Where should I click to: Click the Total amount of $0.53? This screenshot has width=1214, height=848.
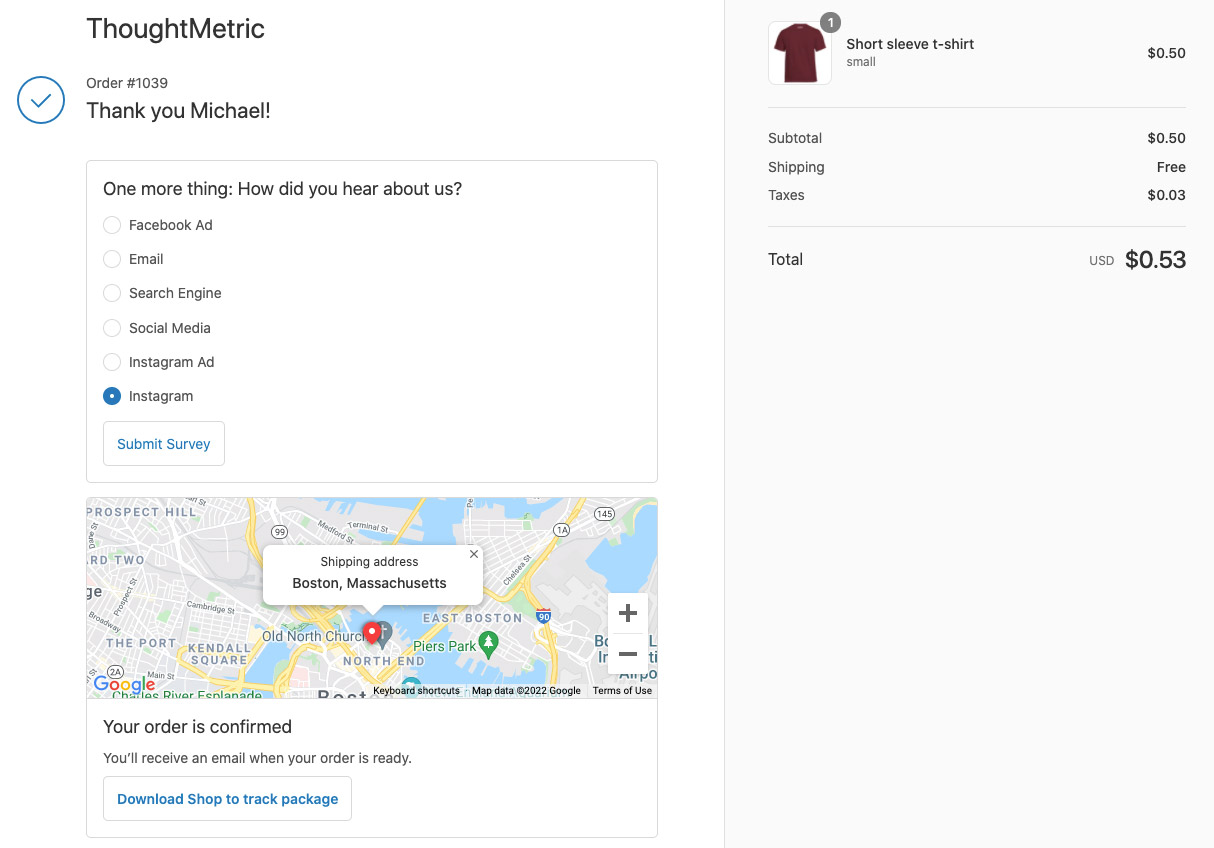(1155, 259)
